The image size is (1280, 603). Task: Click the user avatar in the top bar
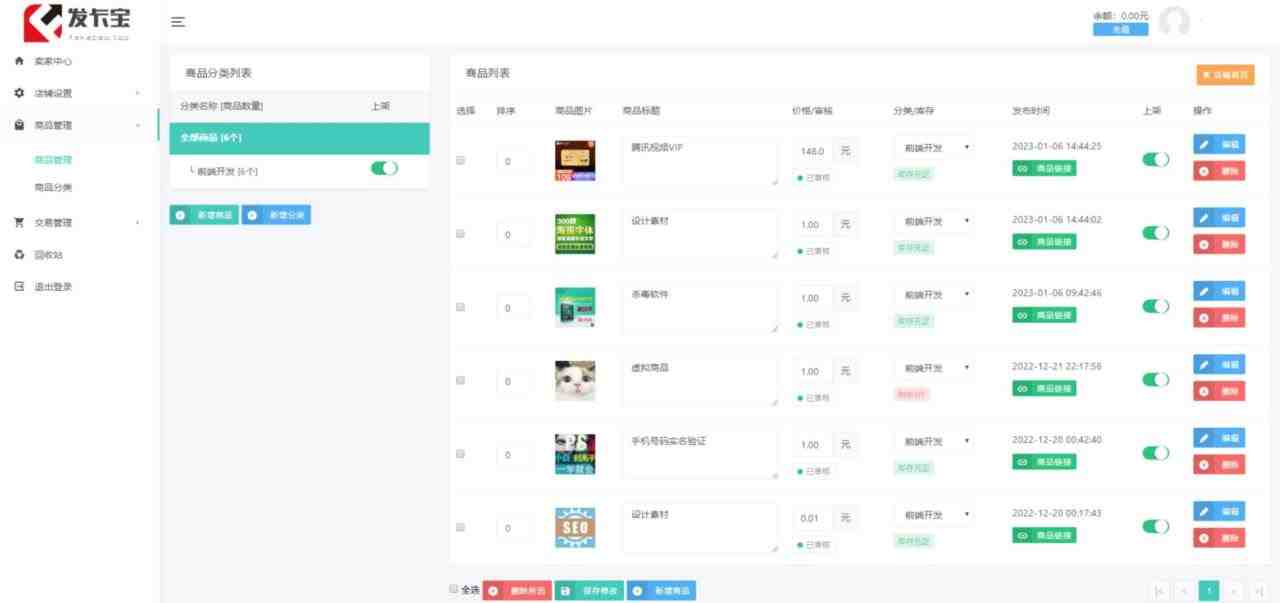[1176, 22]
